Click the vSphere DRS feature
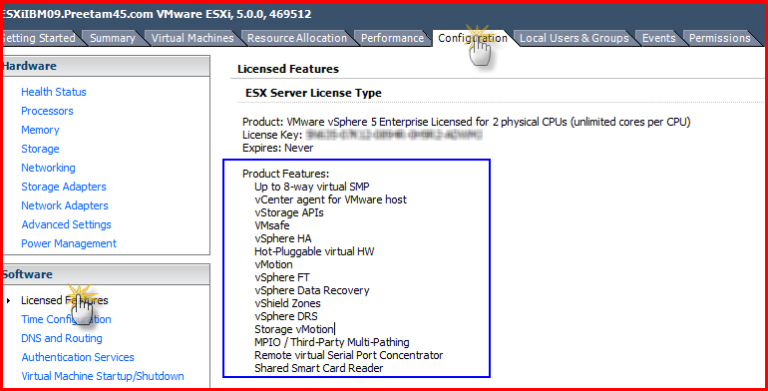This screenshot has height=391, width=768. [x=286, y=317]
